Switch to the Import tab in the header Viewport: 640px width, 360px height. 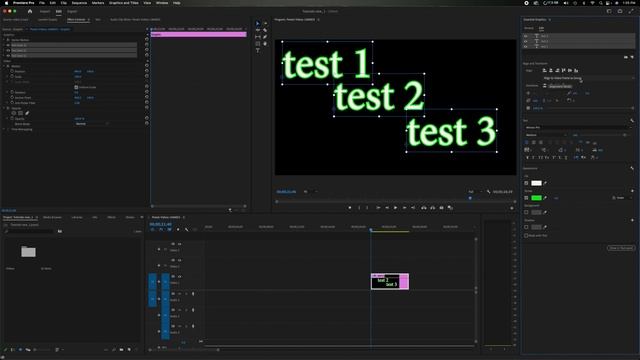point(45,11)
